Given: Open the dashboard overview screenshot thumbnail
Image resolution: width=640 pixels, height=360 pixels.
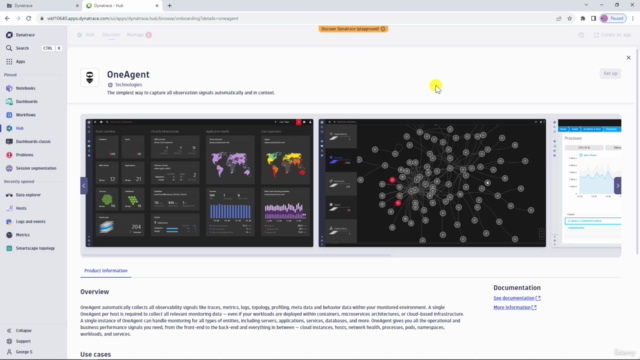Looking at the screenshot, I should pos(200,183).
